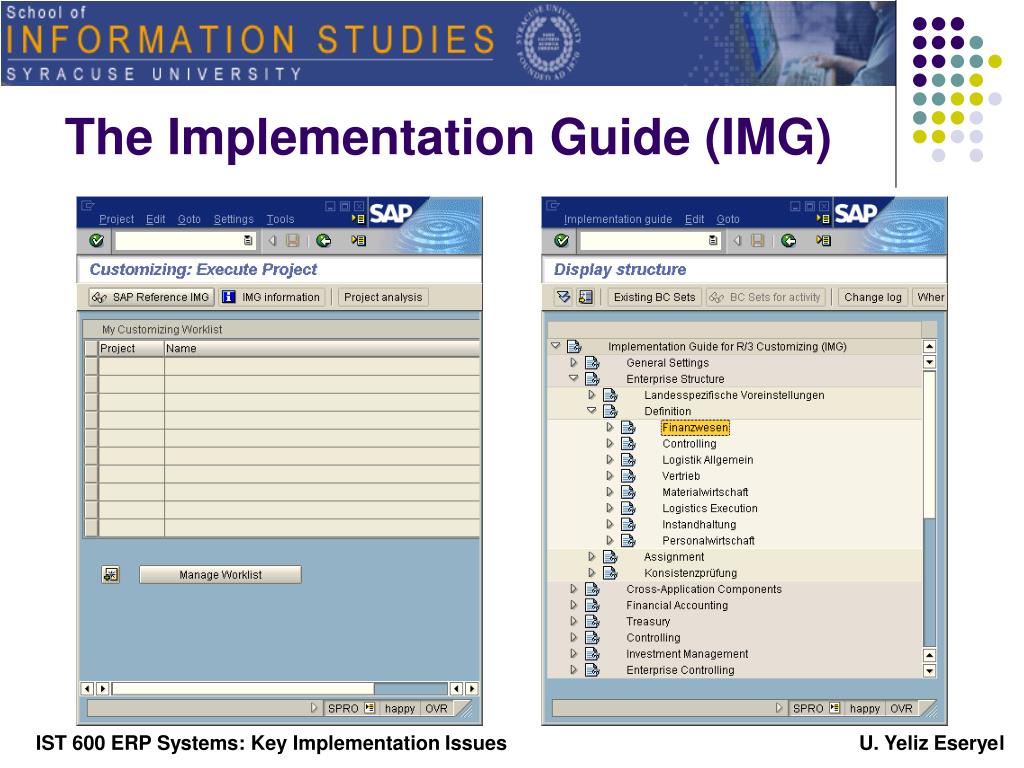Expand Finanzwesen node
Screen dimensions: 1024x768
point(610,427)
